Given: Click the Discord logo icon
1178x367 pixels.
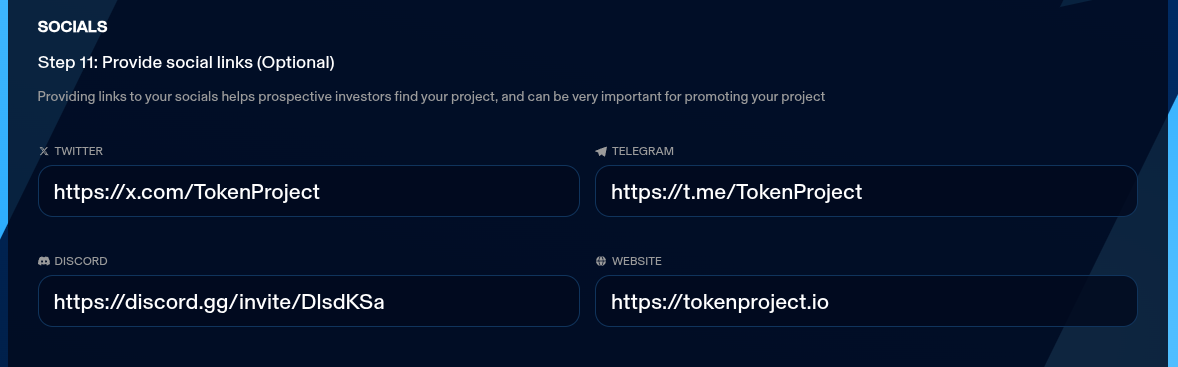Looking at the screenshot, I should click(44, 261).
